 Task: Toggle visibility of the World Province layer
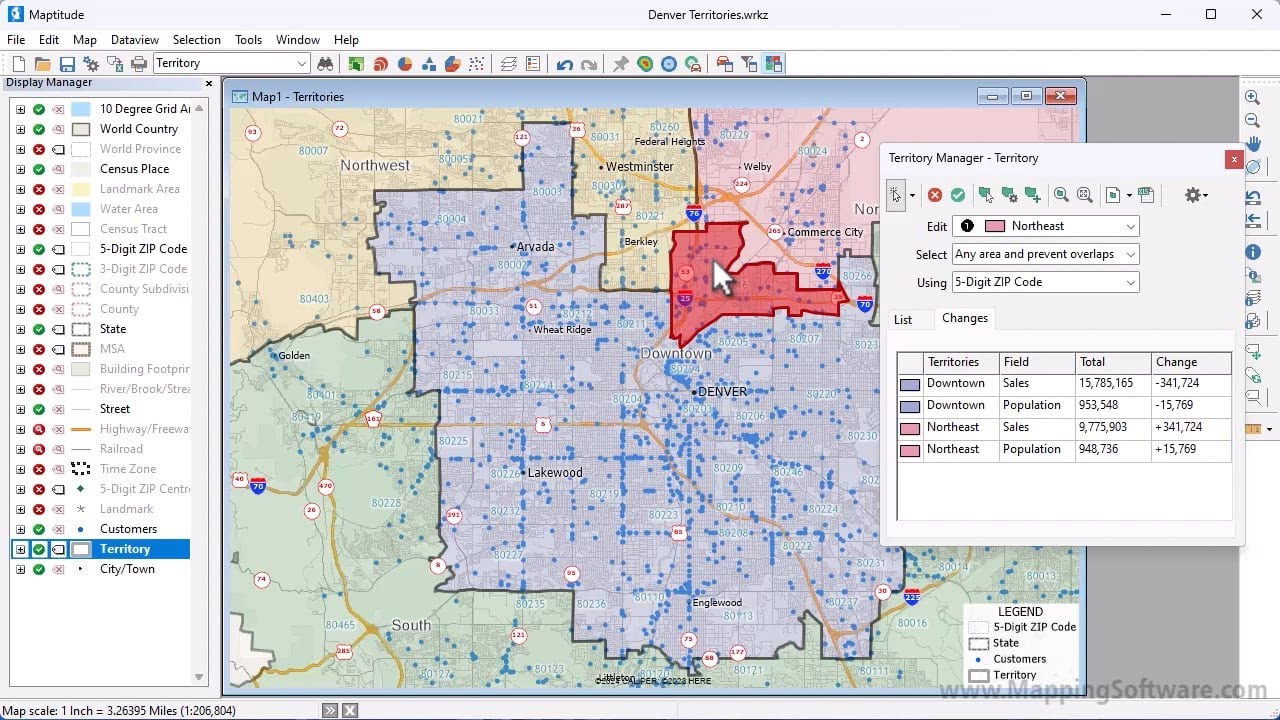click(39, 149)
